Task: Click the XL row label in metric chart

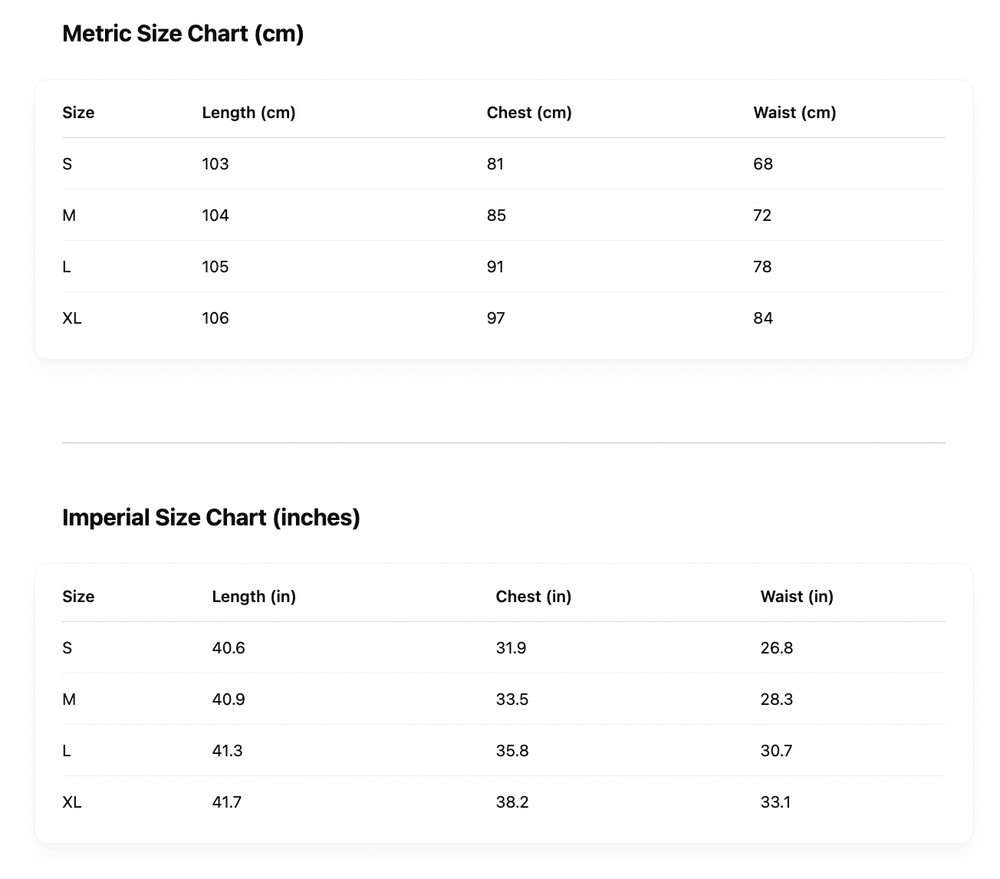Action: (x=72, y=319)
